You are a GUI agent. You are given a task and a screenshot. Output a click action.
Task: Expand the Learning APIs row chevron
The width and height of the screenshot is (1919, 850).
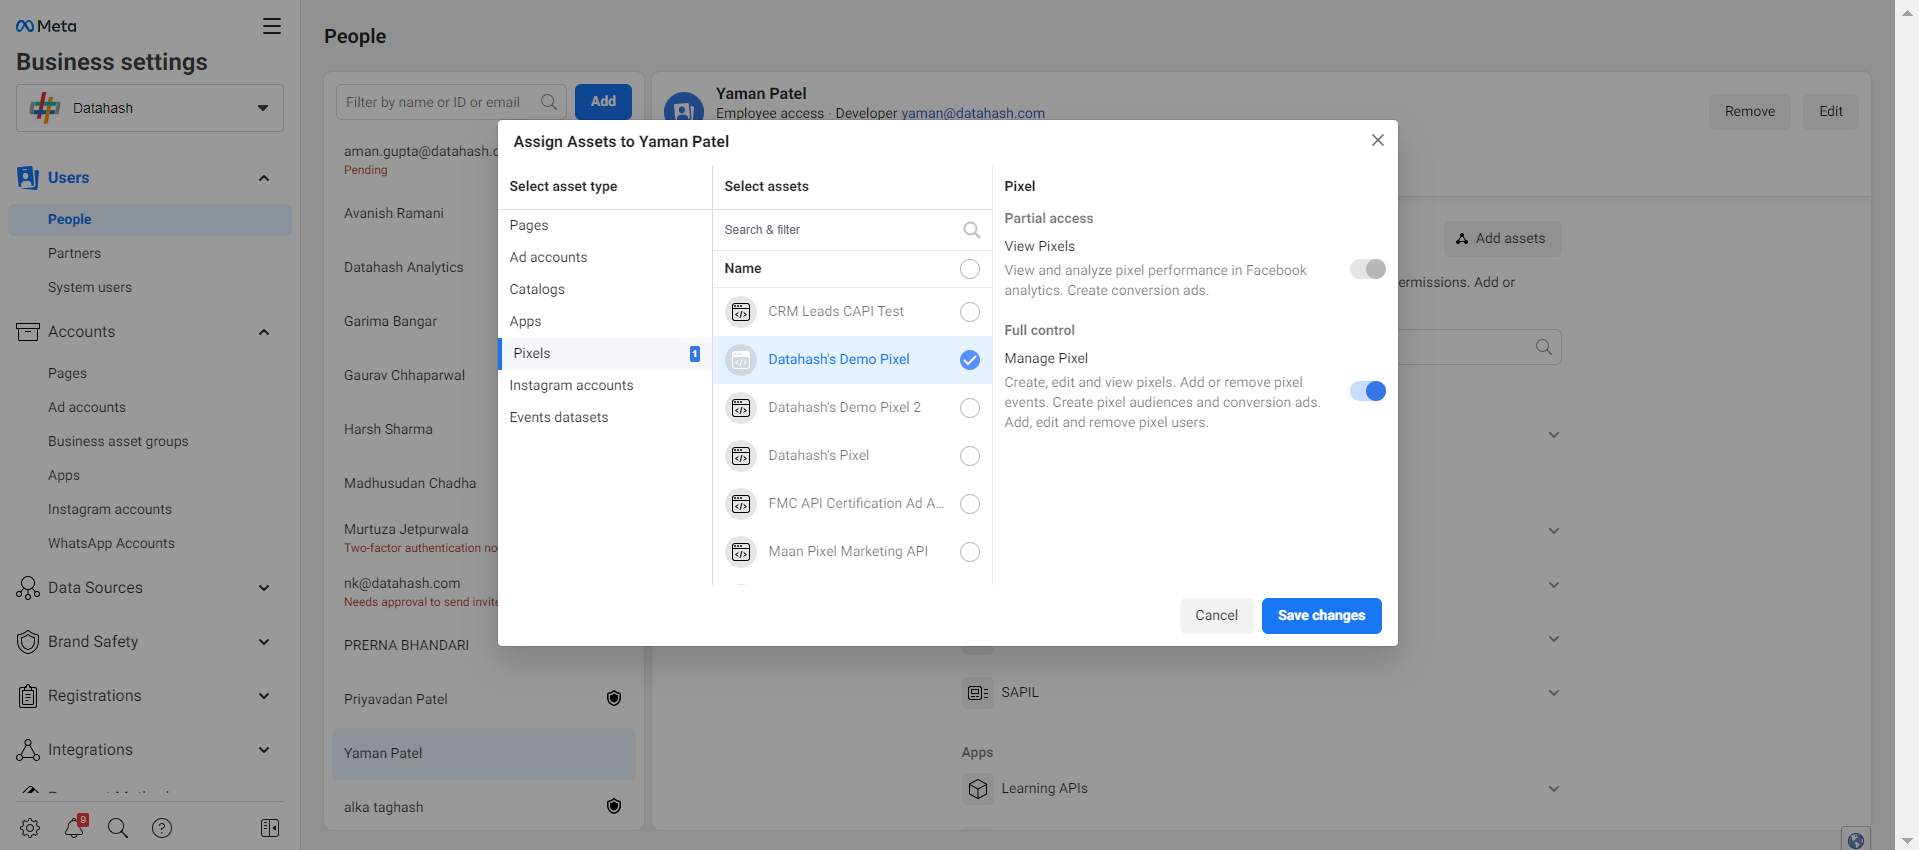[1554, 788]
